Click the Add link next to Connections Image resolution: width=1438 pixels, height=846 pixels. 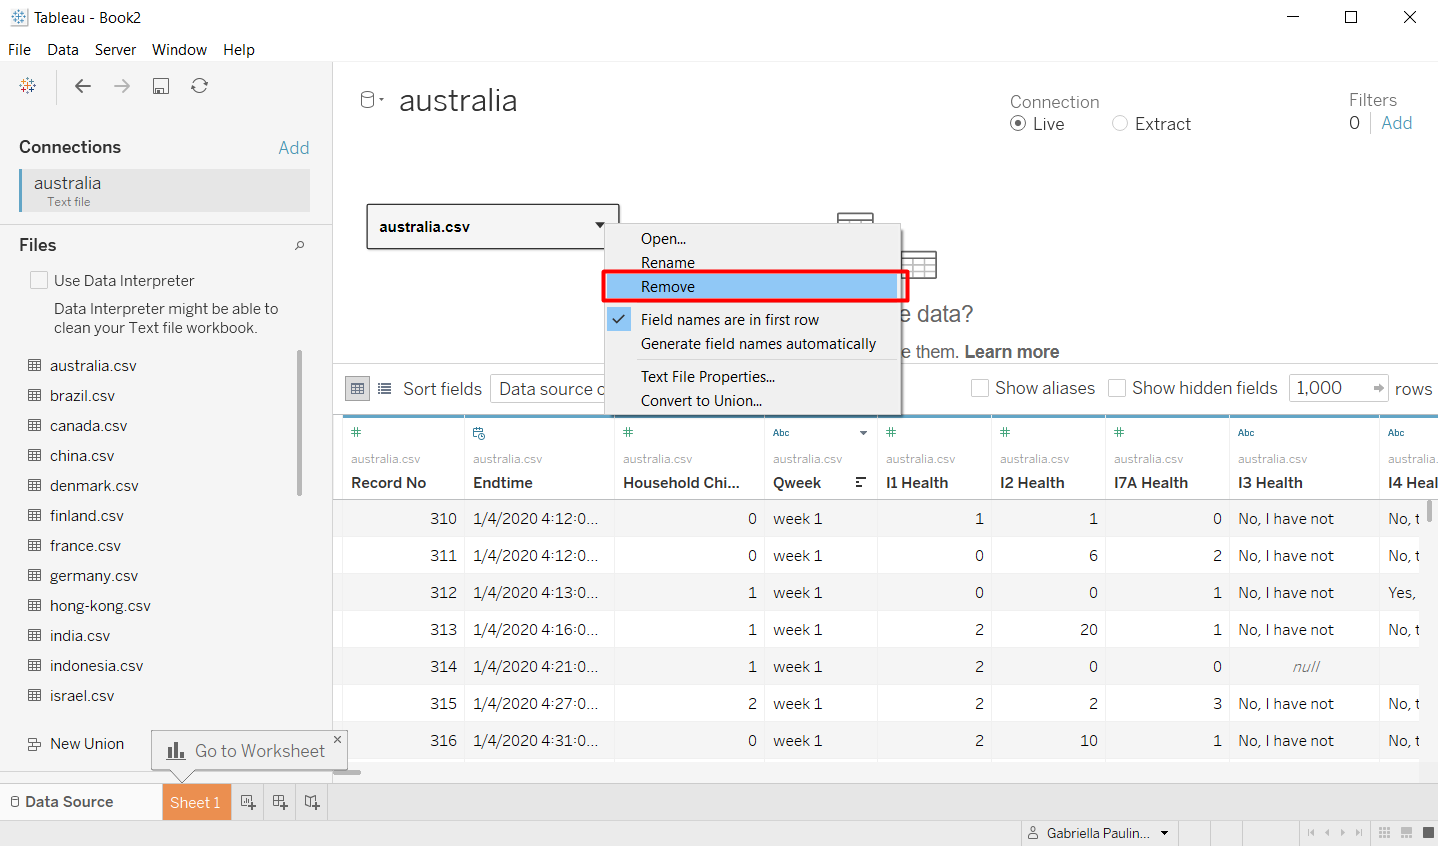pos(293,148)
